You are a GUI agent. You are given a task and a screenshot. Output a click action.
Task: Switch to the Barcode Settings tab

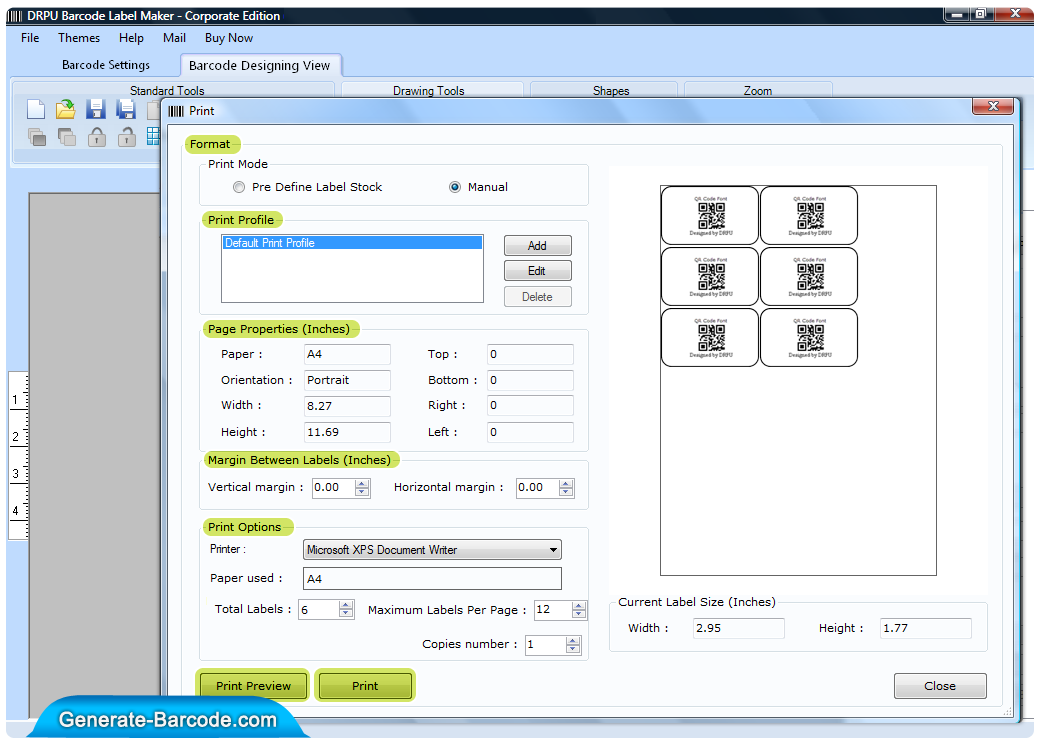point(106,65)
